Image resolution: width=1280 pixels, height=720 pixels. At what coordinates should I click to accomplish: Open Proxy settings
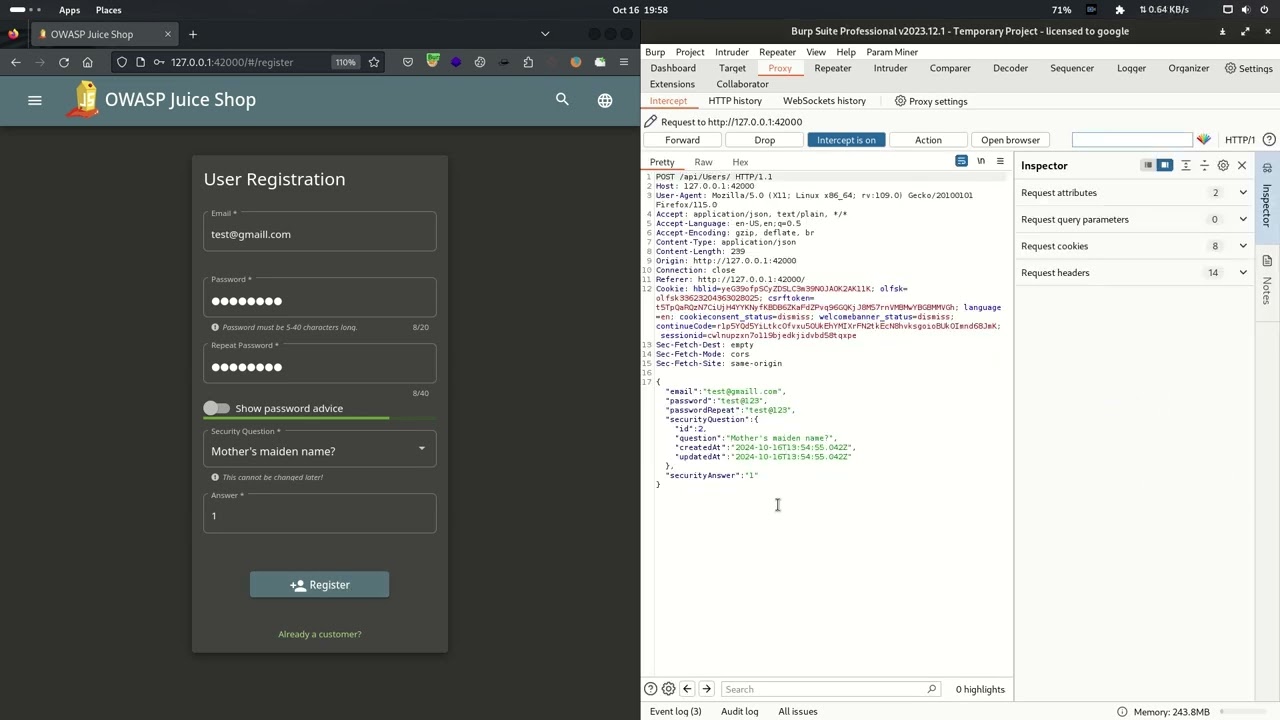click(x=931, y=101)
